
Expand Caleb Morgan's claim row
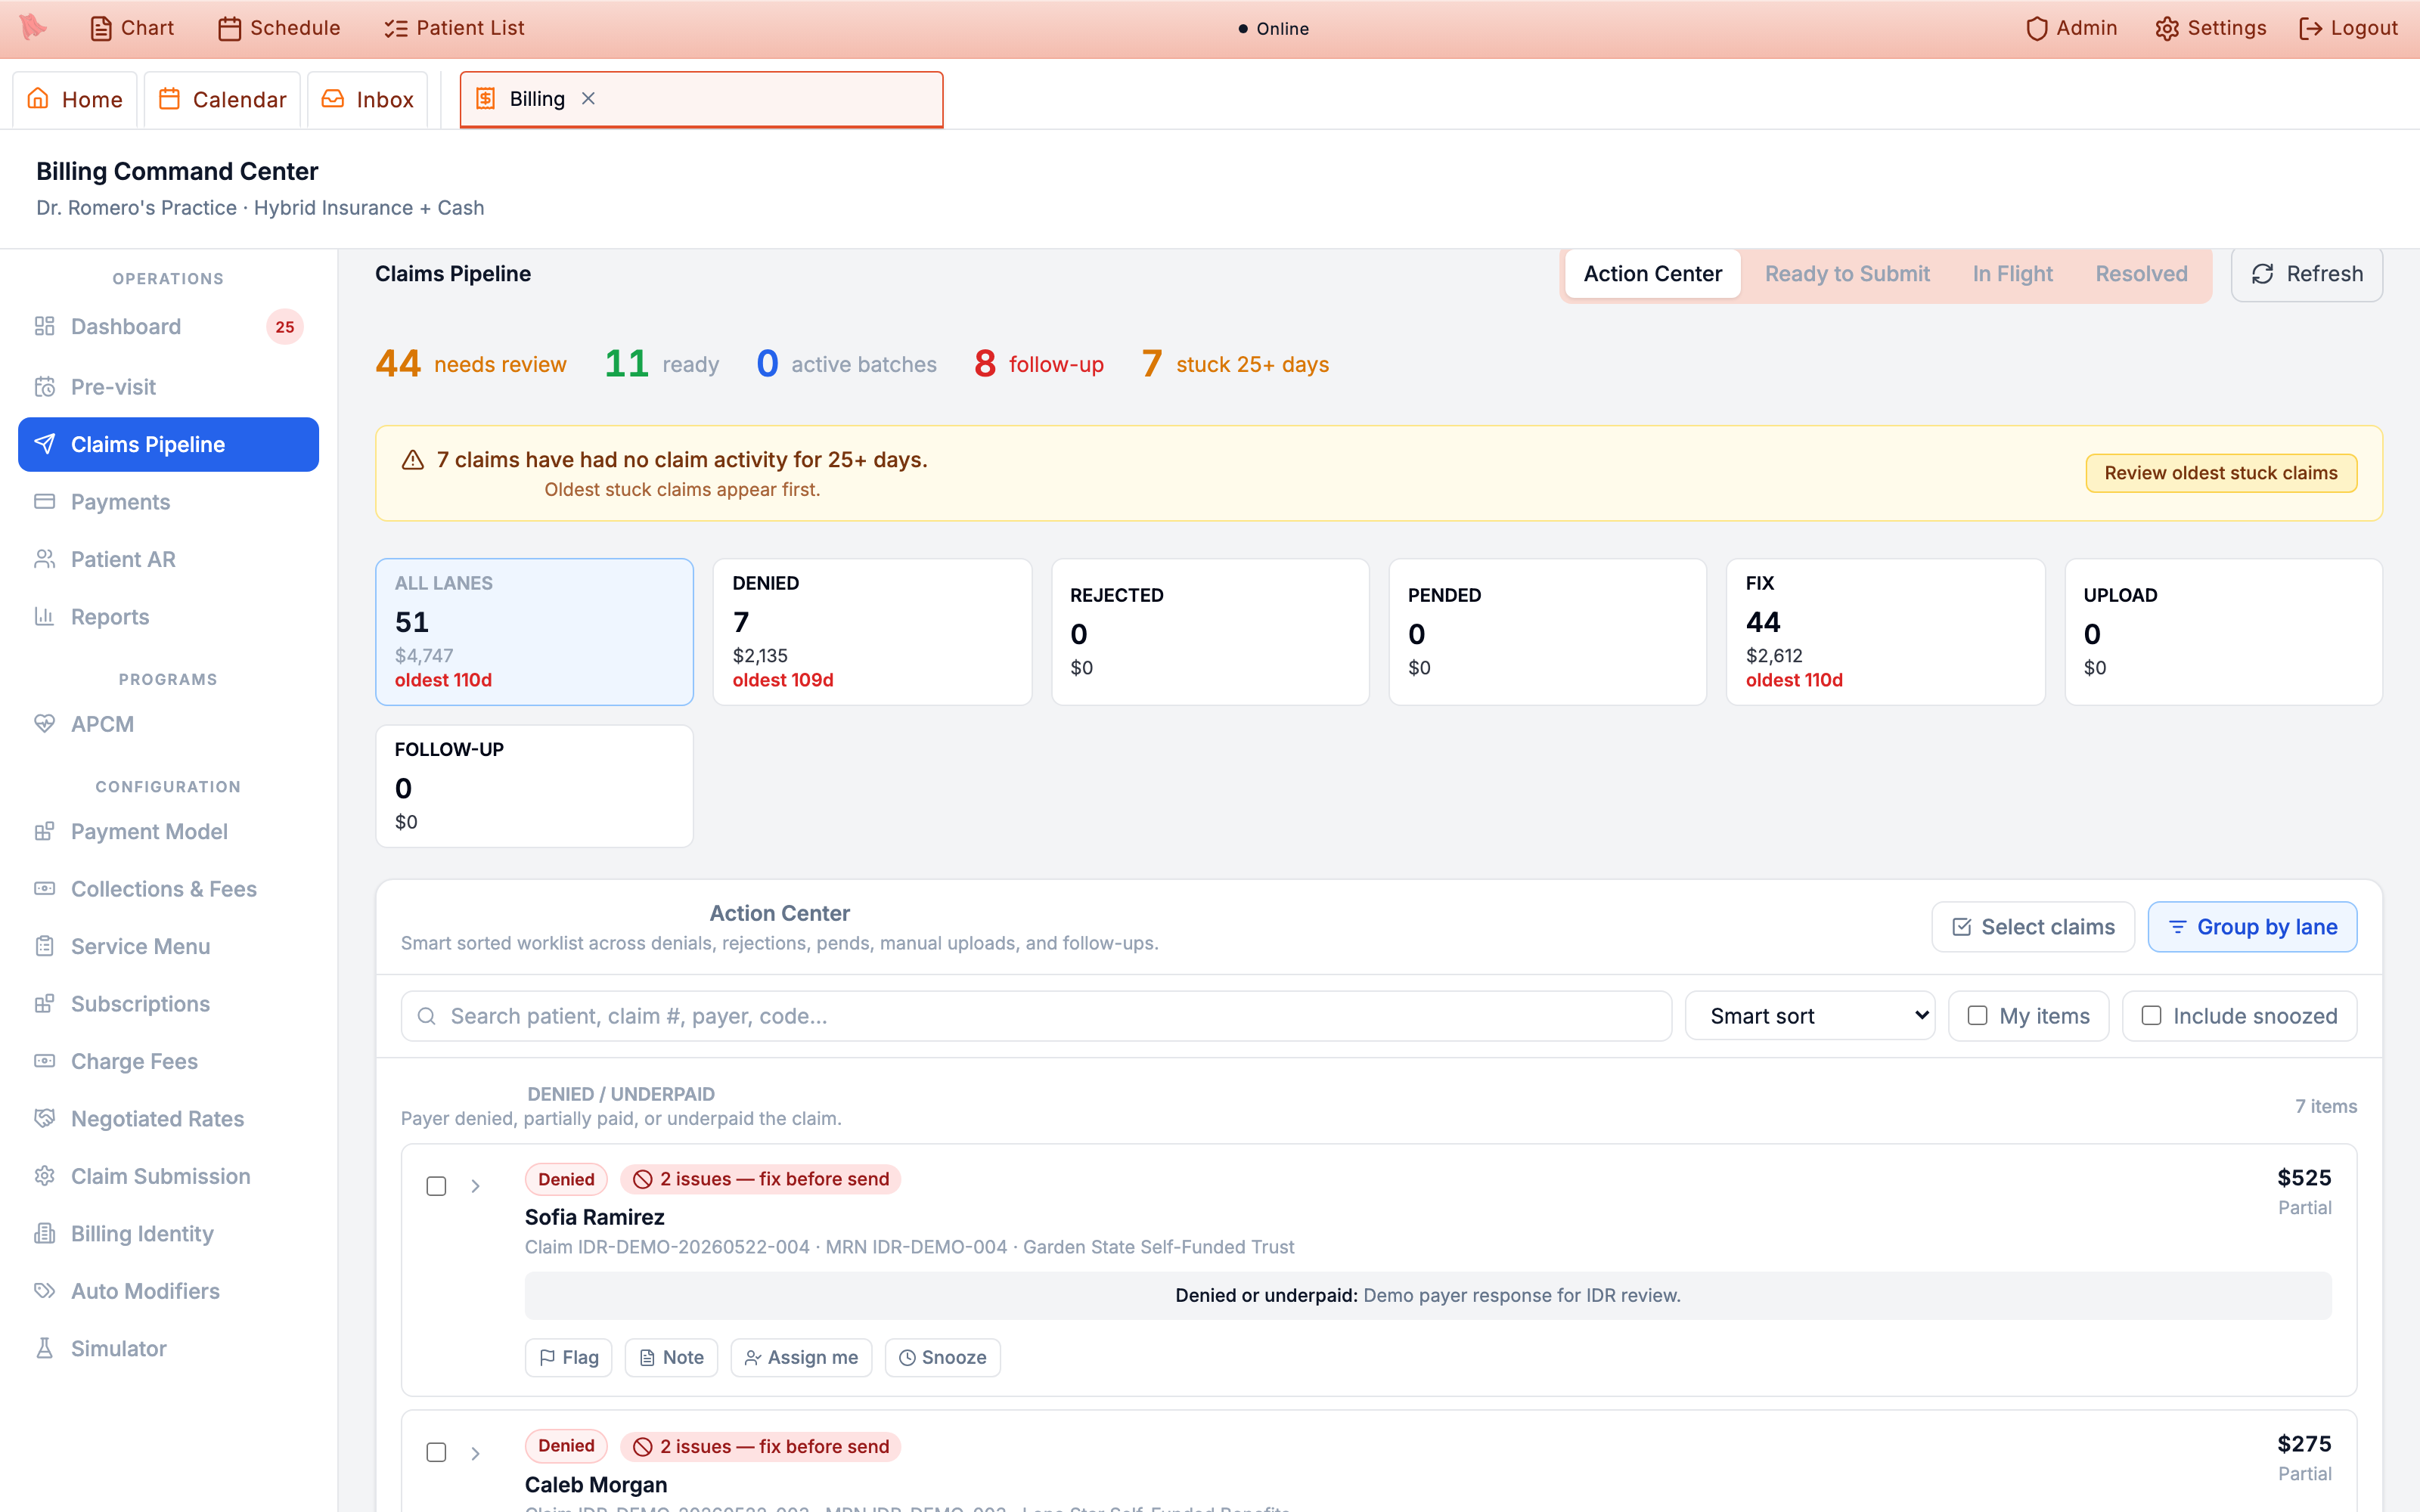tap(476, 1452)
